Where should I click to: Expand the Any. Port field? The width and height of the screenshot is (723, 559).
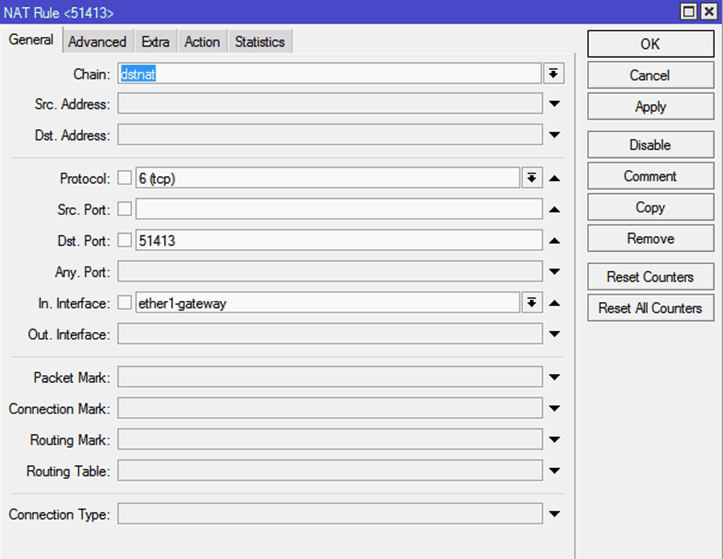click(554, 272)
